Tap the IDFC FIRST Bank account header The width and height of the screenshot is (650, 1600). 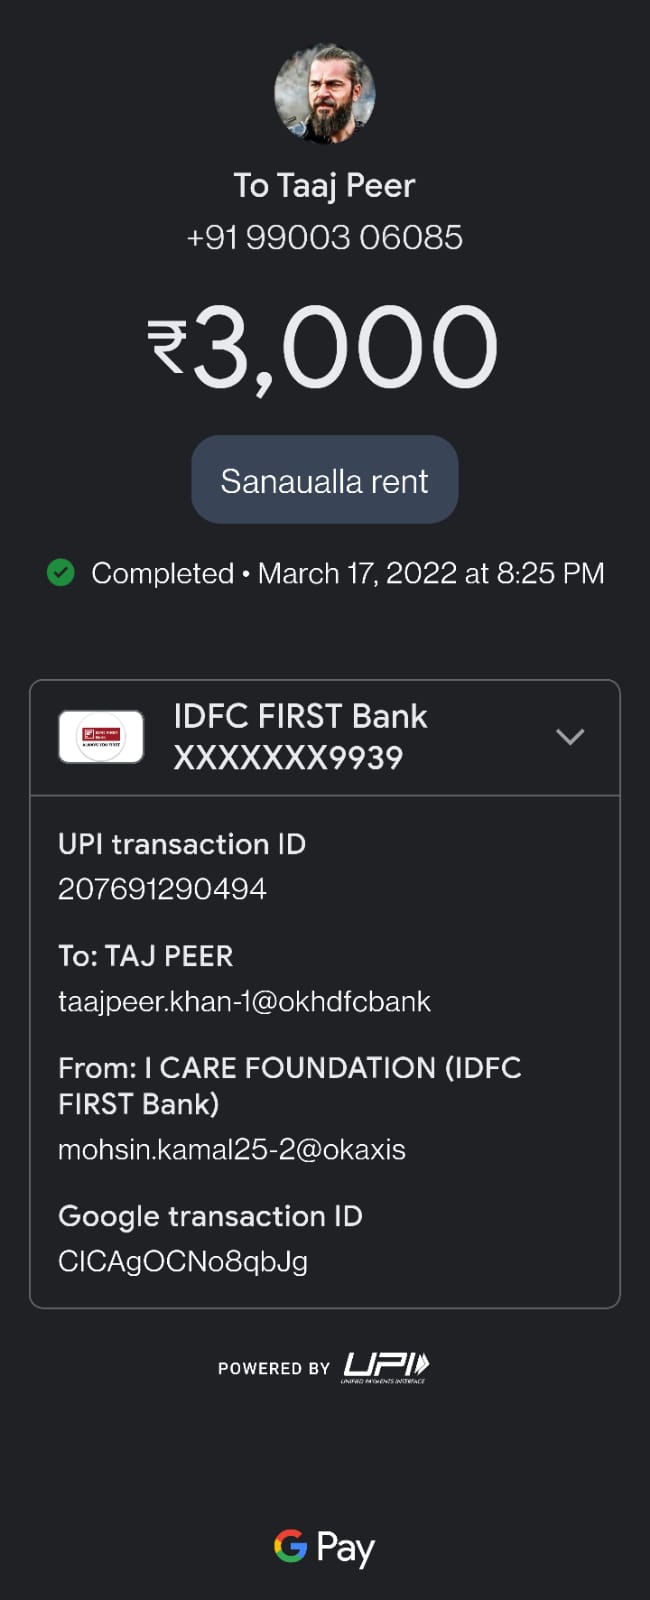click(x=325, y=738)
